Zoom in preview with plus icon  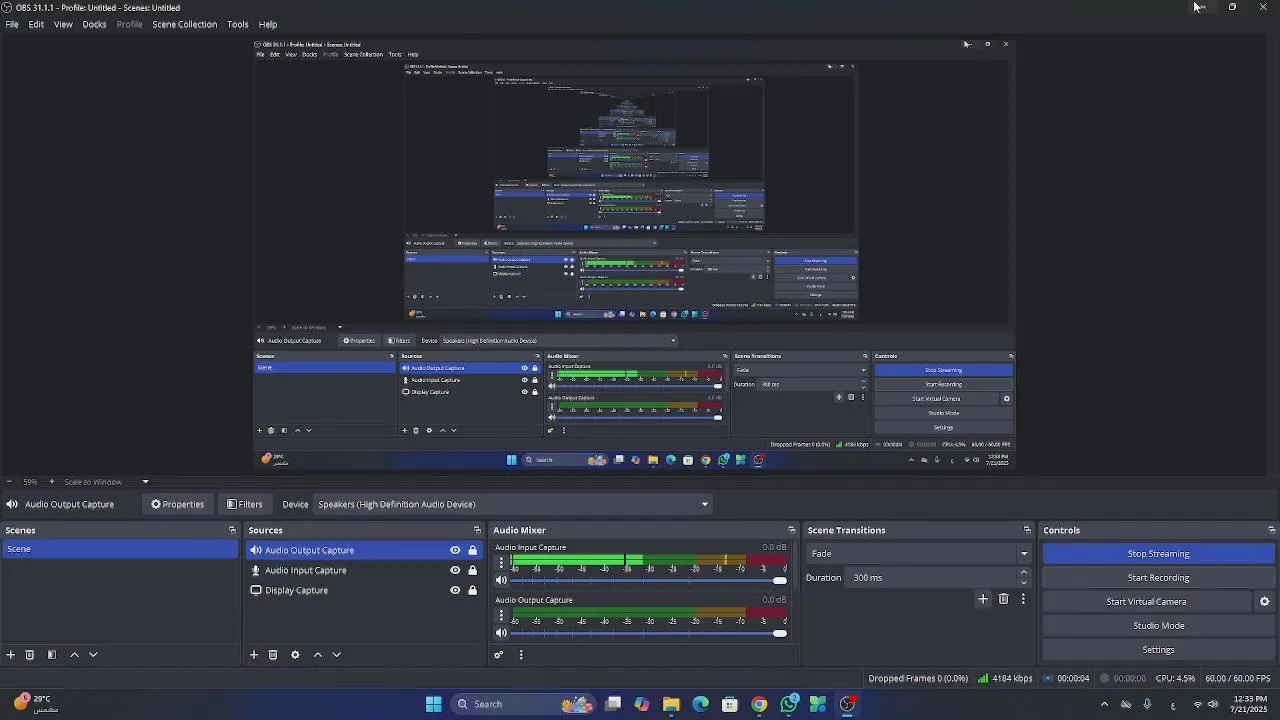click(x=52, y=482)
